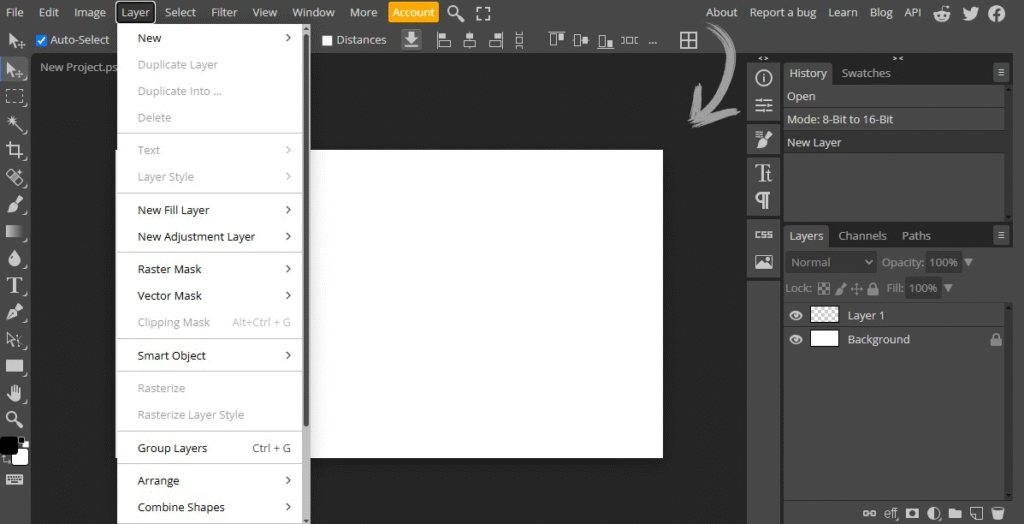The height and width of the screenshot is (524, 1024).
Task: Click the Account button
Action: (413, 13)
